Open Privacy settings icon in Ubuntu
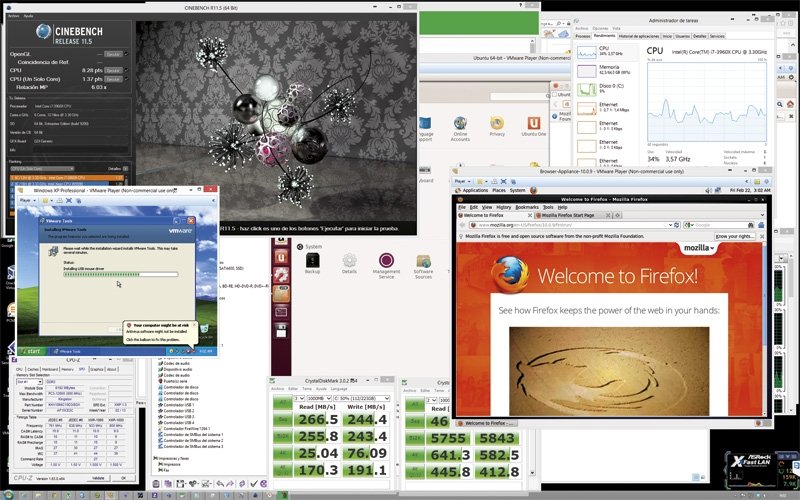Image resolution: width=800 pixels, height=500 pixels. (497, 126)
